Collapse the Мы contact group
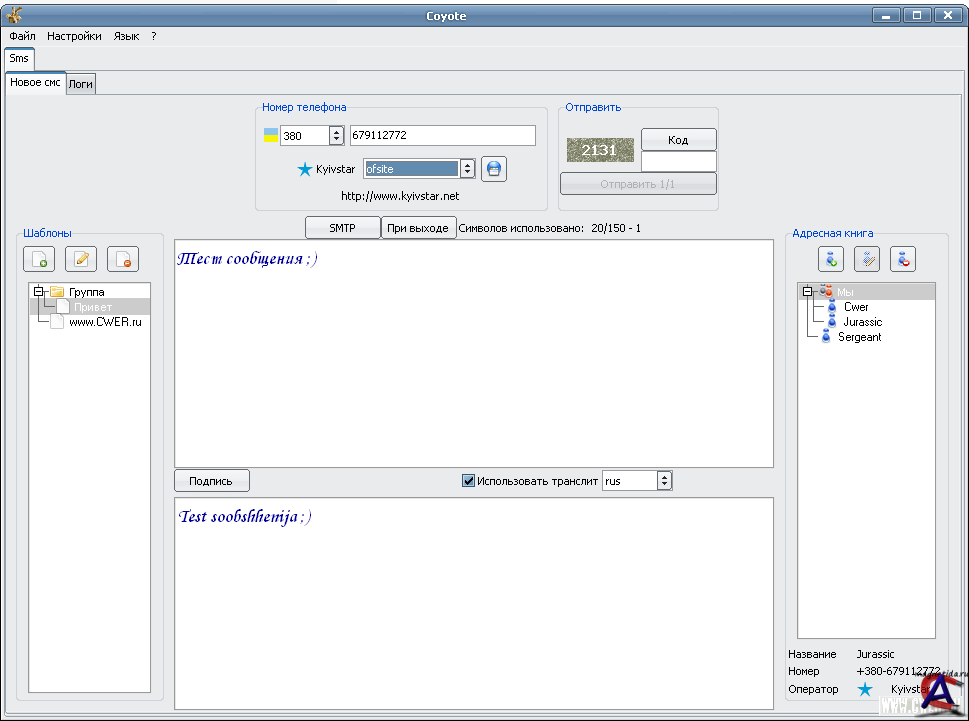This screenshot has height=721, width=969. pyautogui.click(x=808, y=292)
